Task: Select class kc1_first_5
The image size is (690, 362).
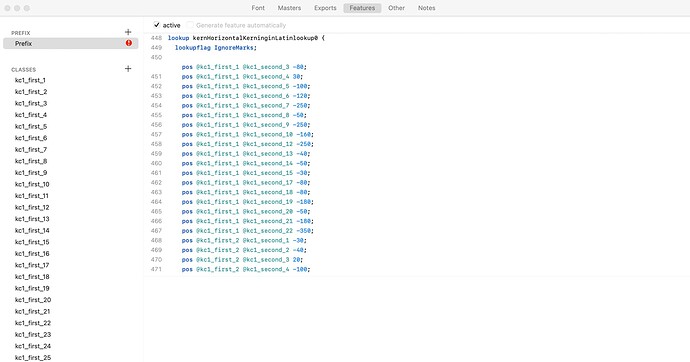Action: click(31, 126)
